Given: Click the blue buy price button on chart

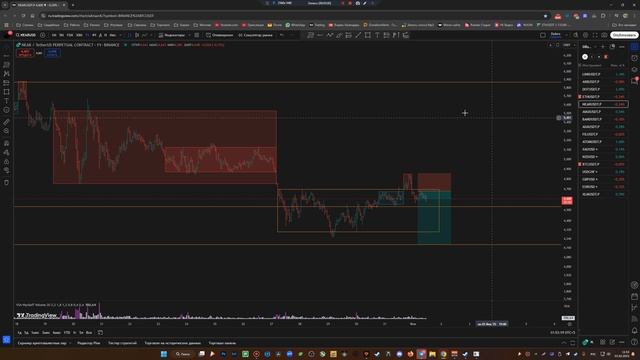Looking at the screenshot, I should pyautogui.click(x=52, y=53).
